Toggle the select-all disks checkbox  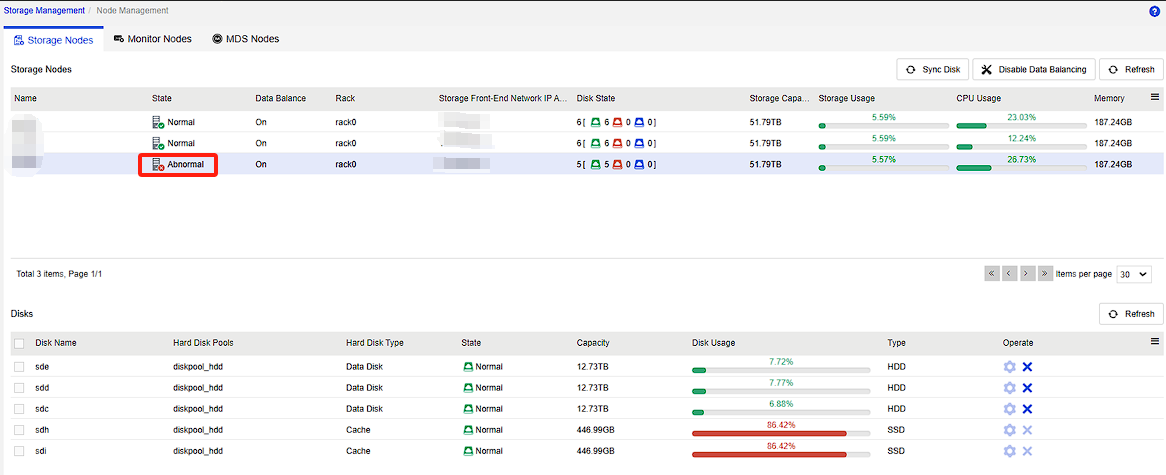point(19,343)
